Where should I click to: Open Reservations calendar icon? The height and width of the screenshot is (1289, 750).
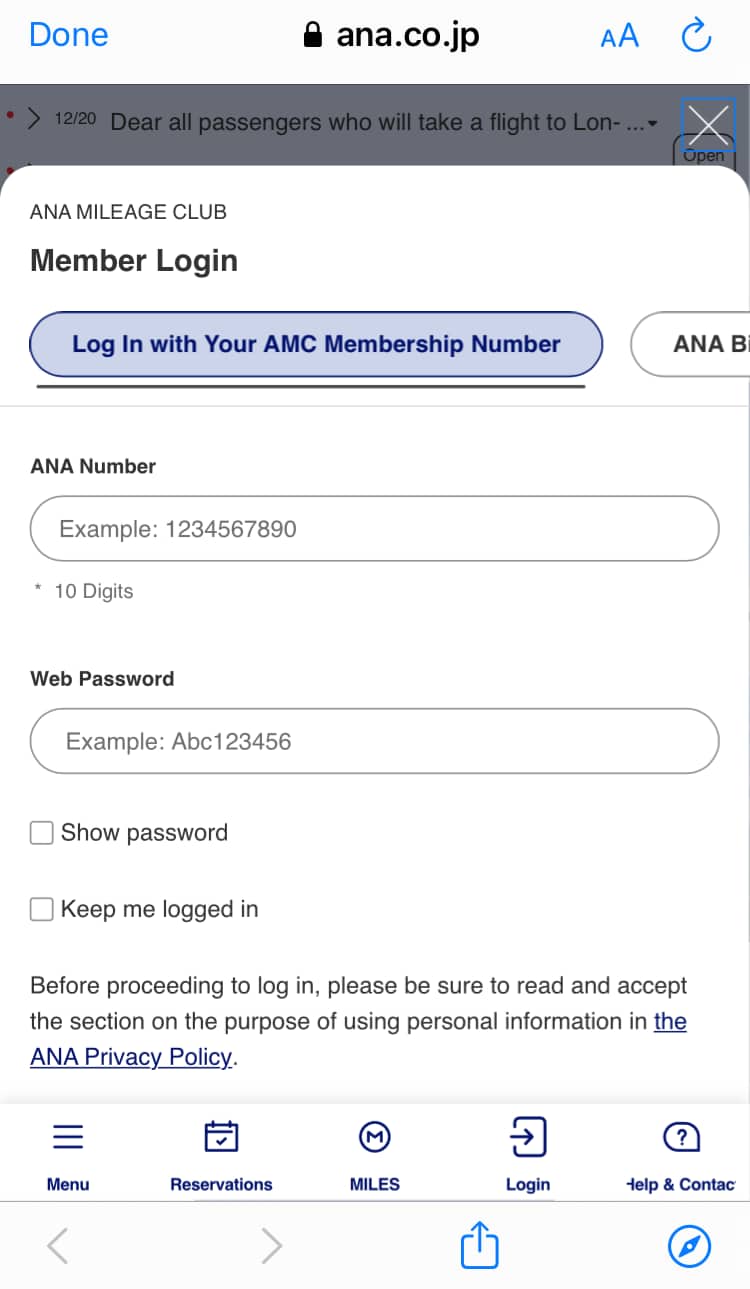221,1138
